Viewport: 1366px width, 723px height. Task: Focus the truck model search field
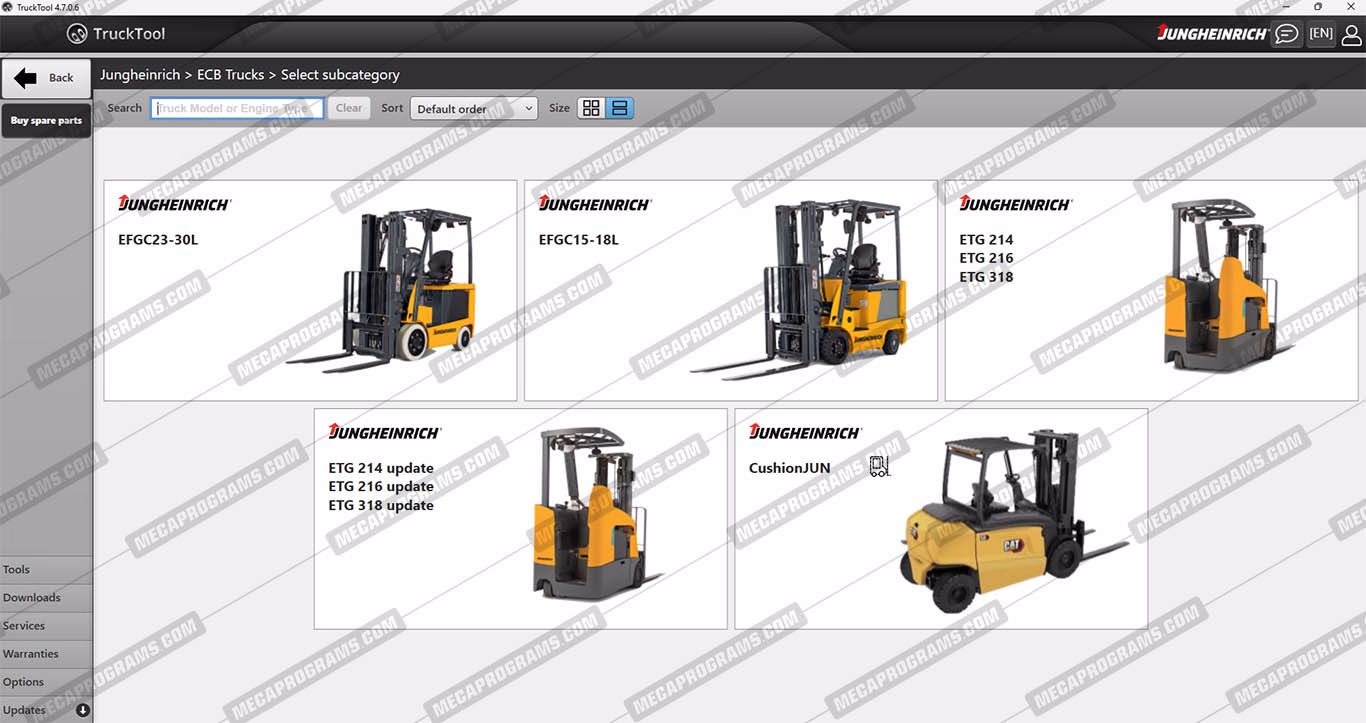pos(237,108)
